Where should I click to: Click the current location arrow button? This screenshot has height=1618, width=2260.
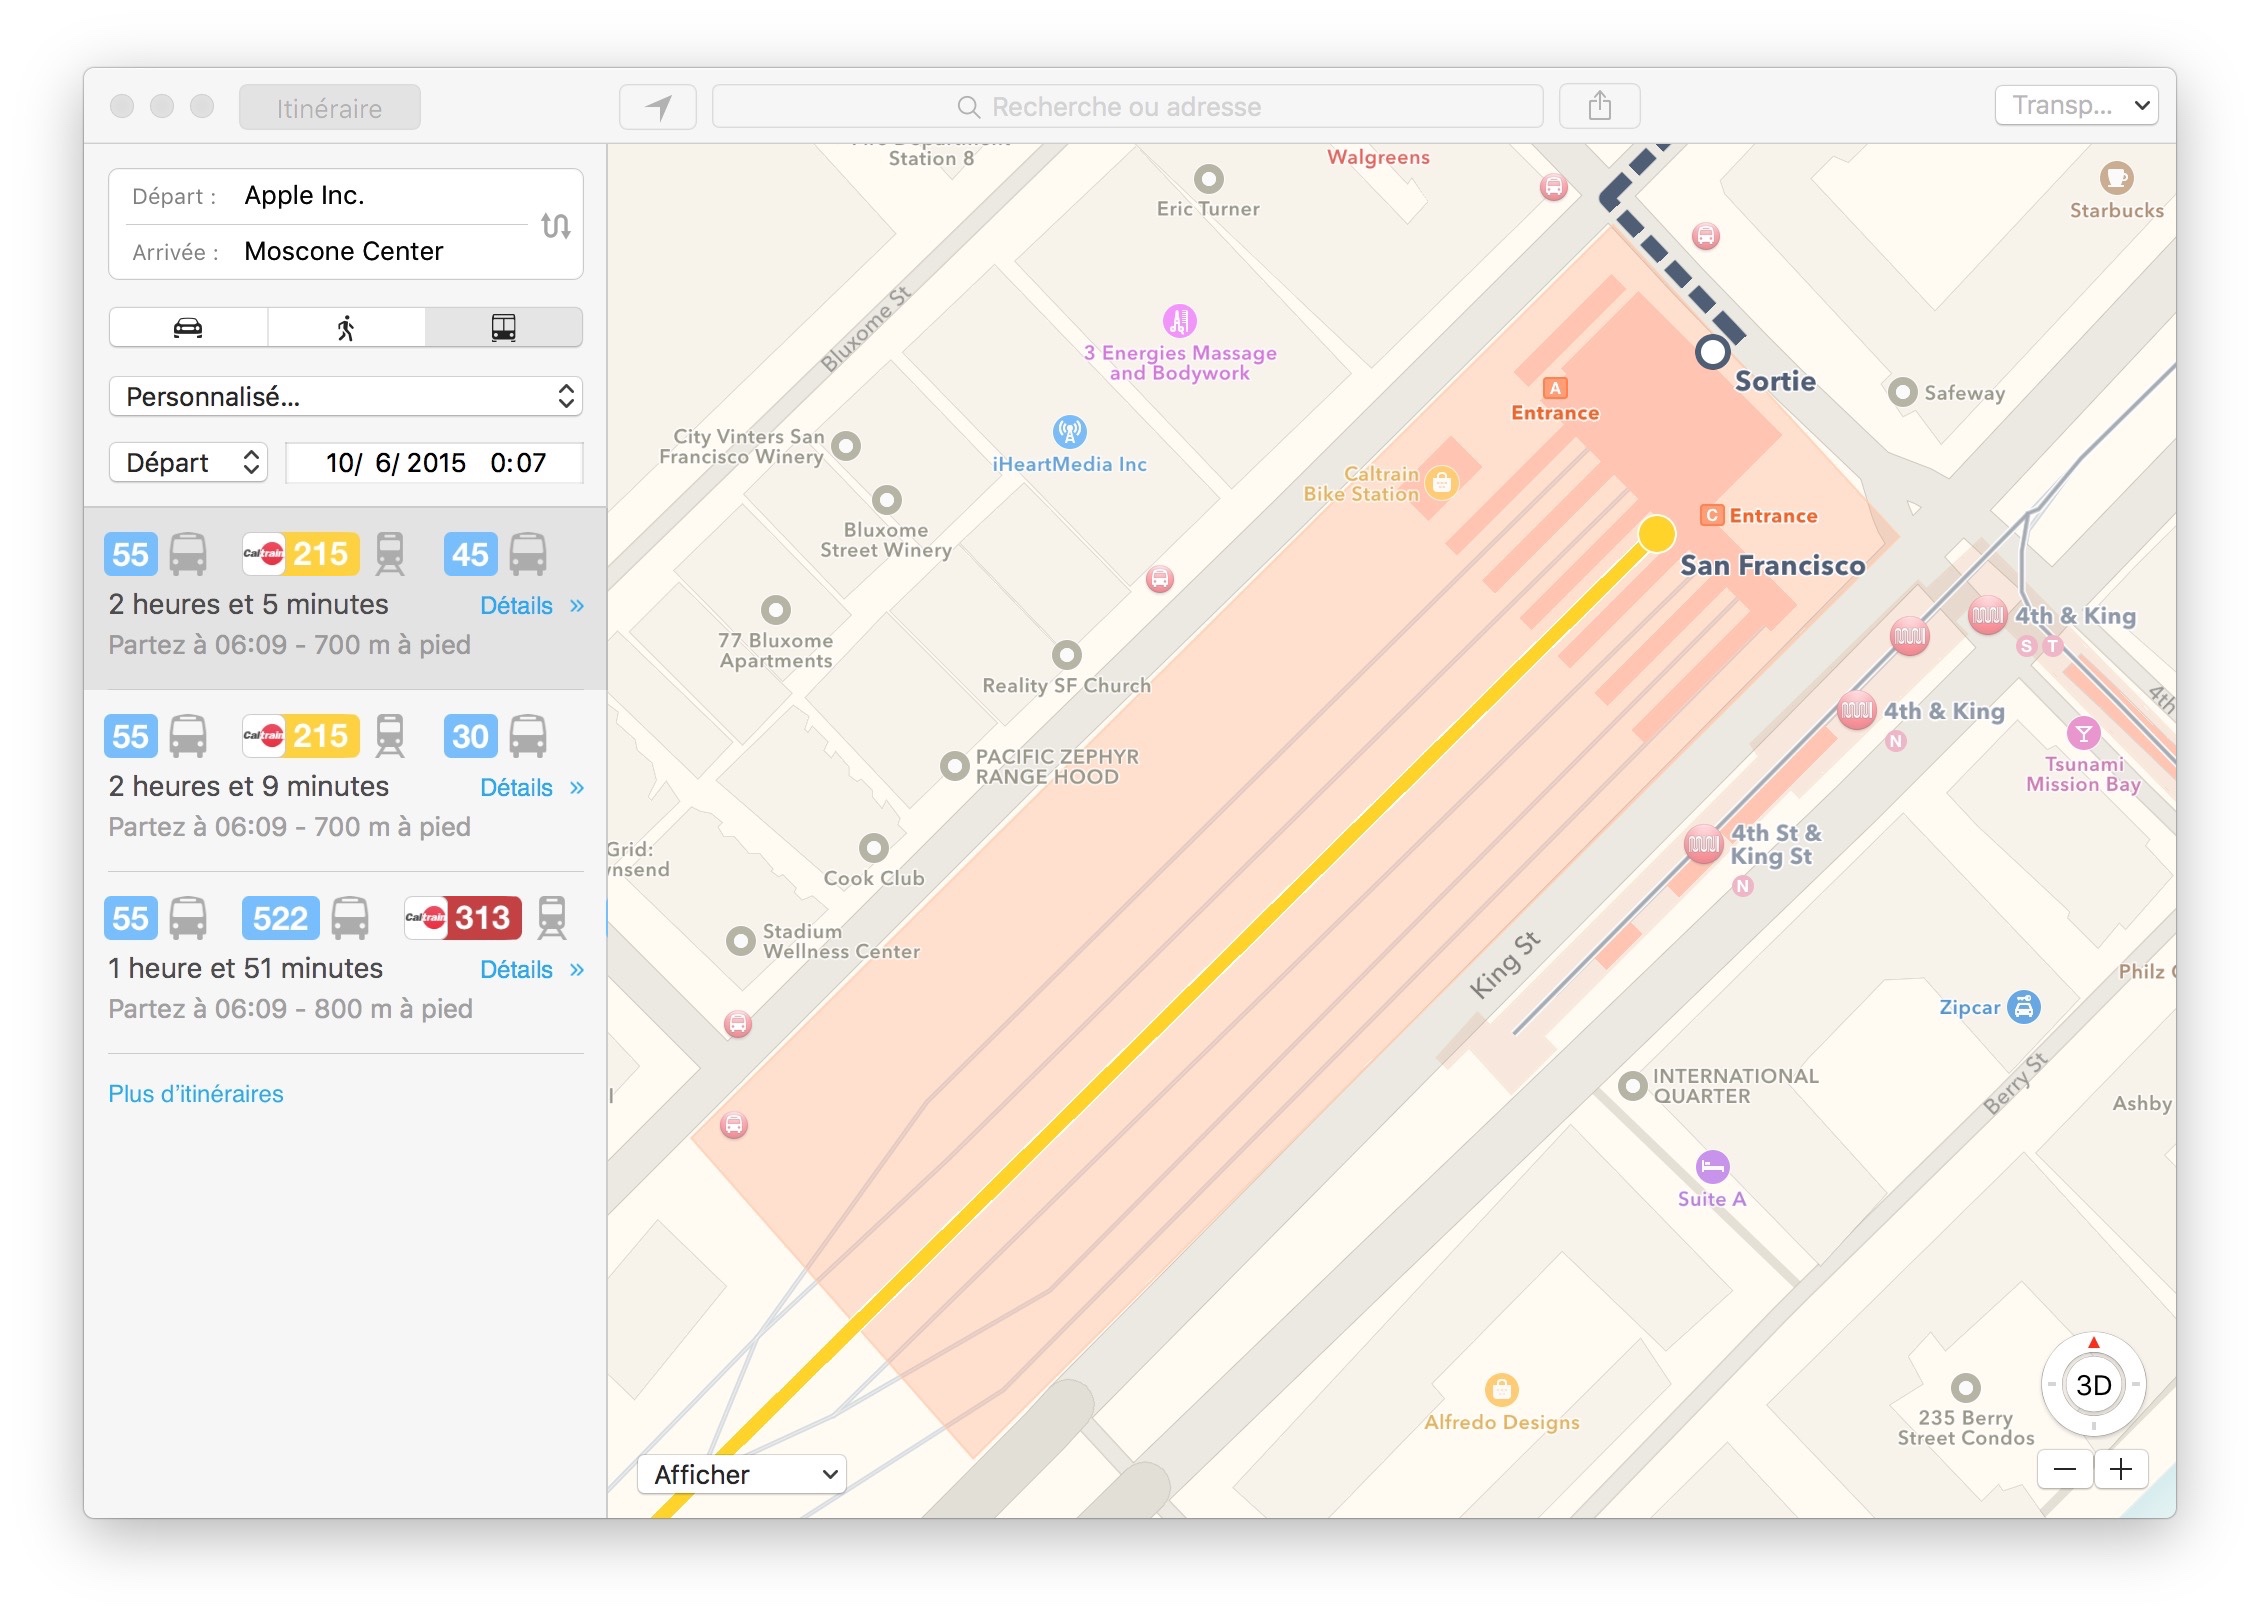pos(658,106)
